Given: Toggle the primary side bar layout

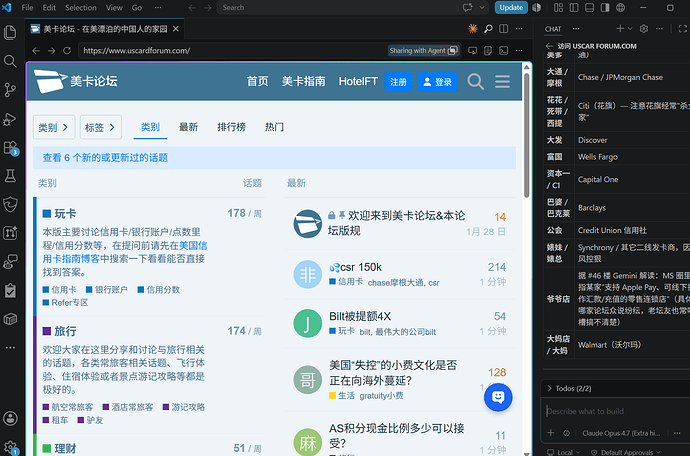Looking at the screenshot, I should point(574,7).
